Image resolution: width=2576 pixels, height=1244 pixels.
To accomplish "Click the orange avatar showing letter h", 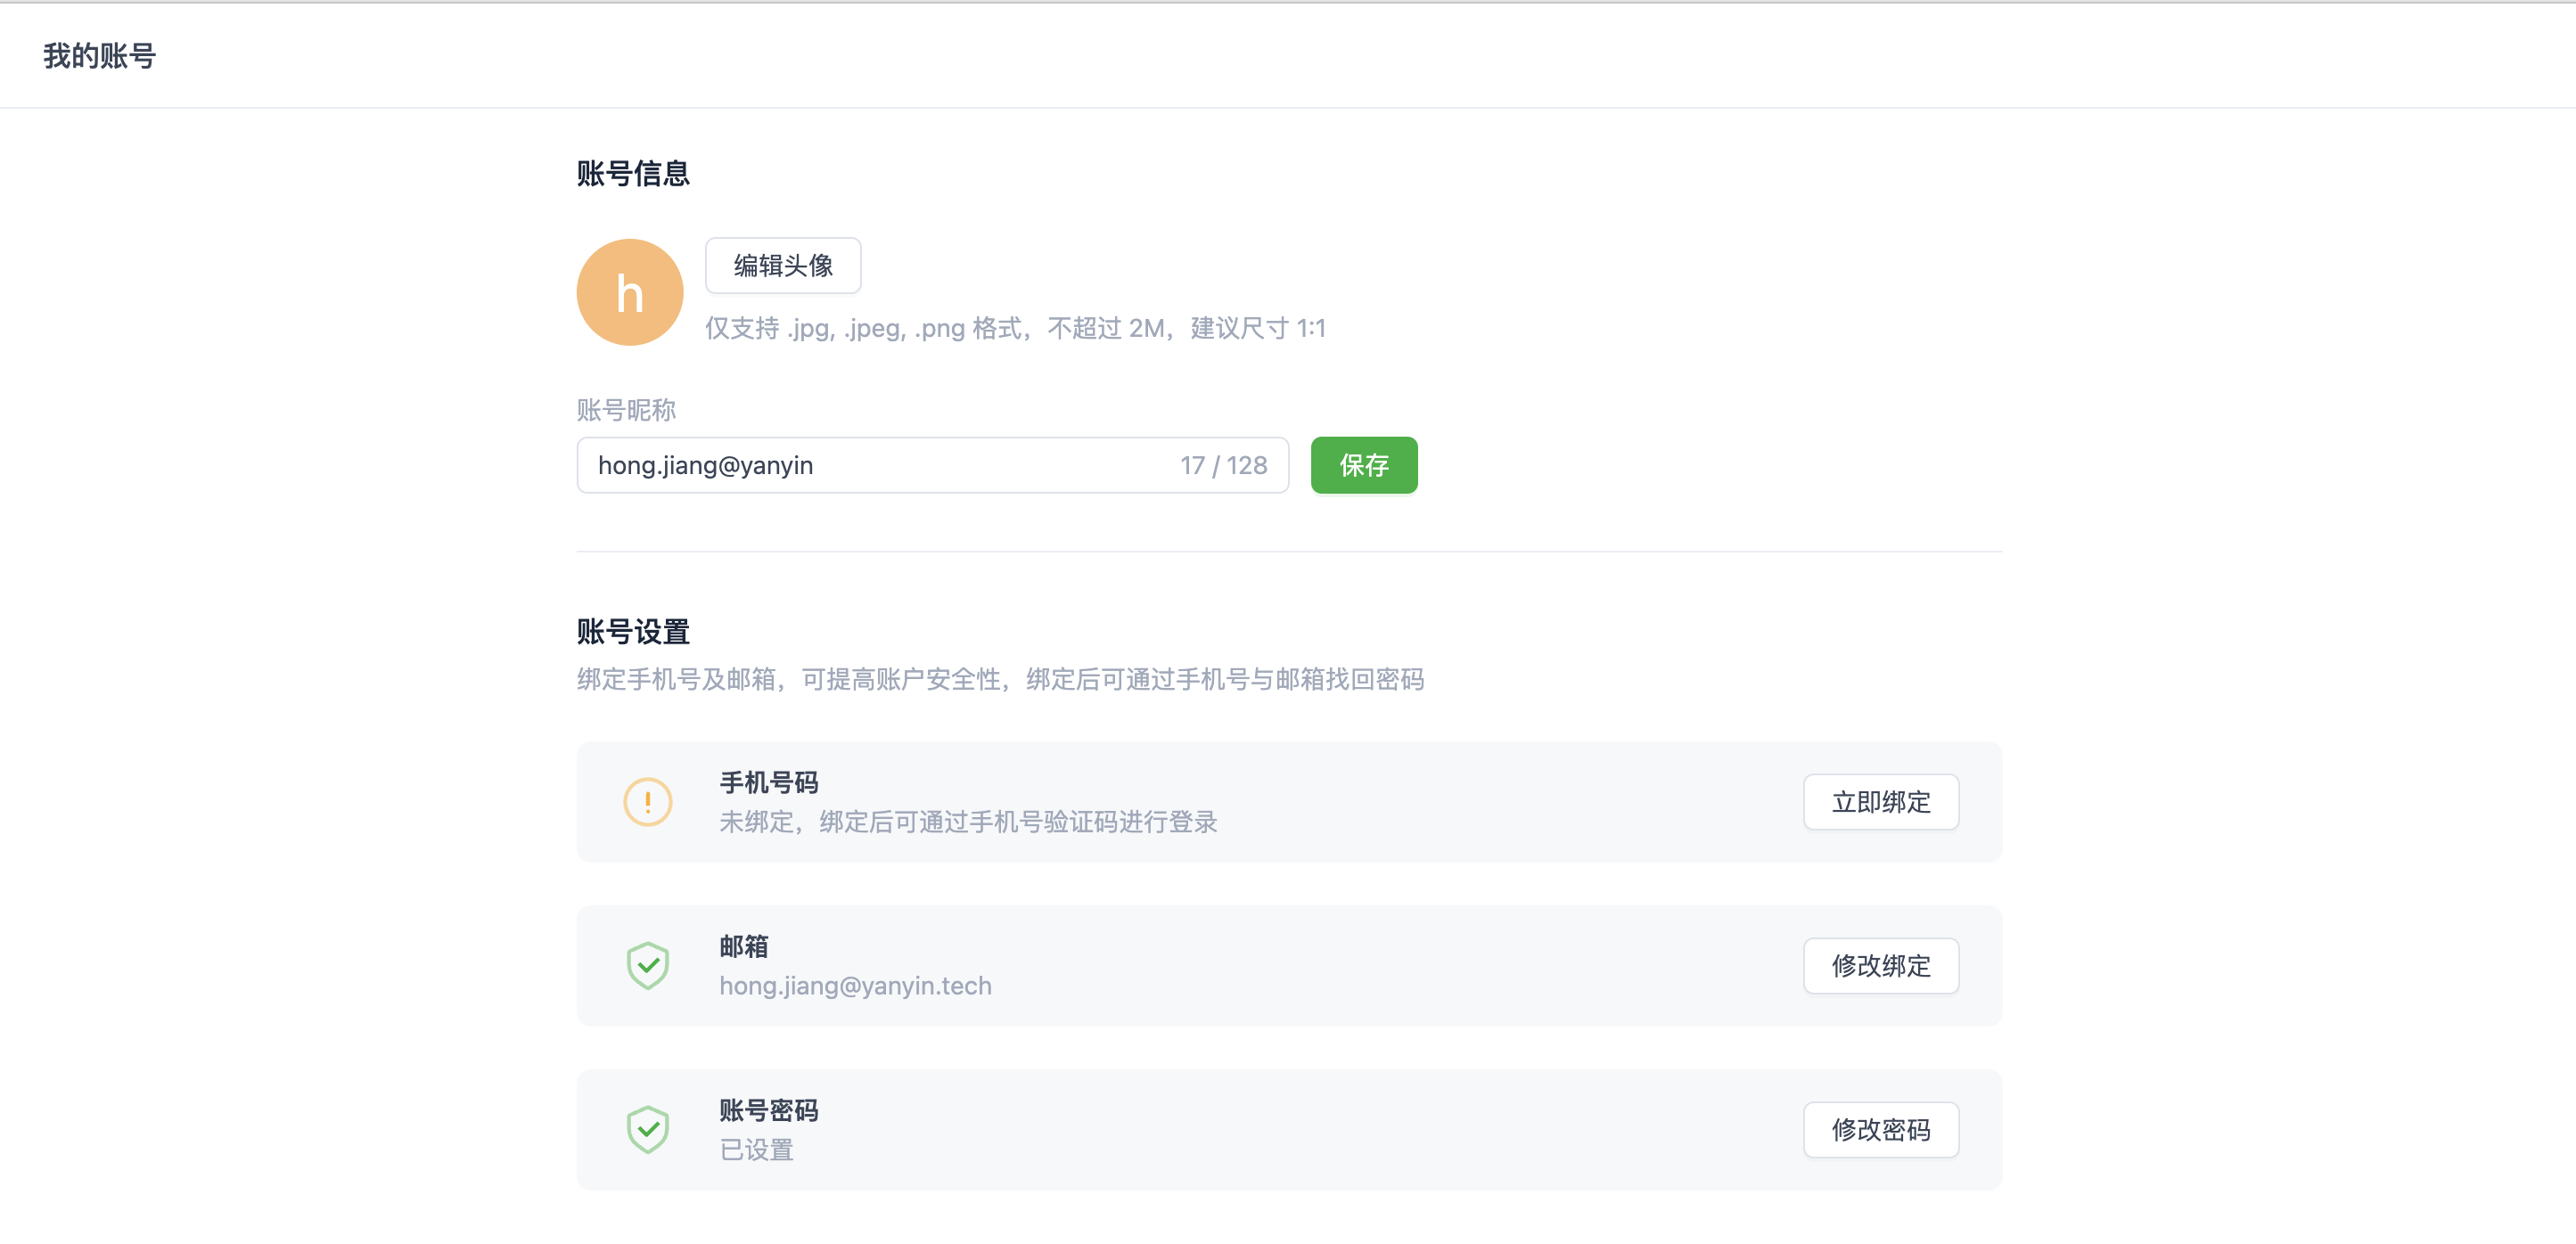I will click(x=629, y=291).
